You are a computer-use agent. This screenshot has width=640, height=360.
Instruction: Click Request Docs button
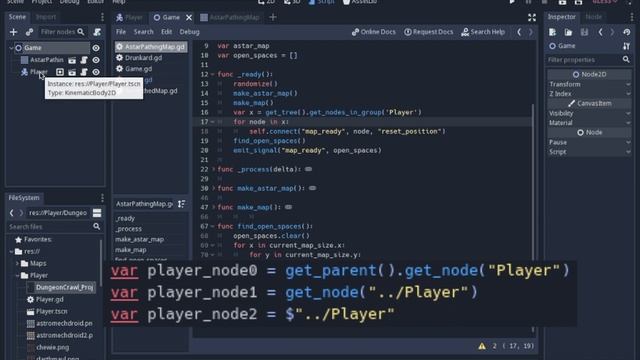coord(429,32)
